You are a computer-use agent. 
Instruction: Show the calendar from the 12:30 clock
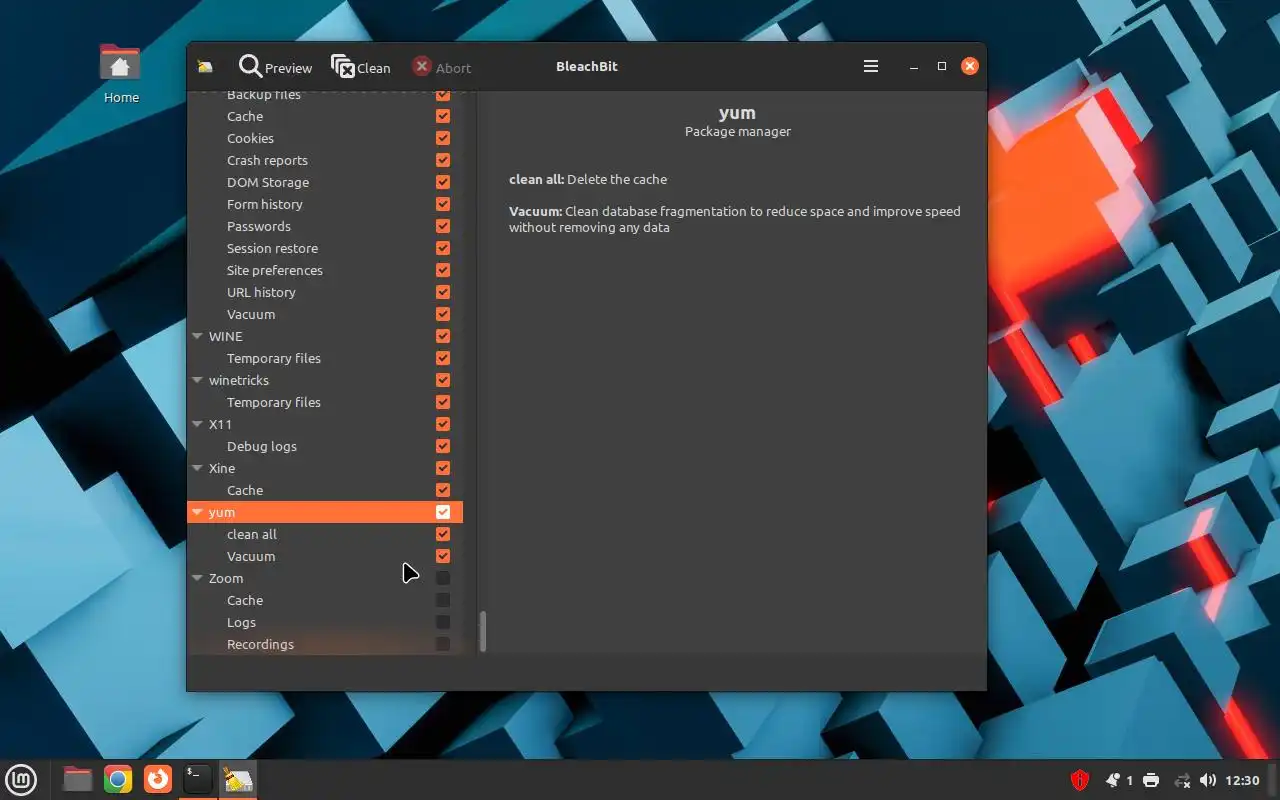[x=1242, y=780]
